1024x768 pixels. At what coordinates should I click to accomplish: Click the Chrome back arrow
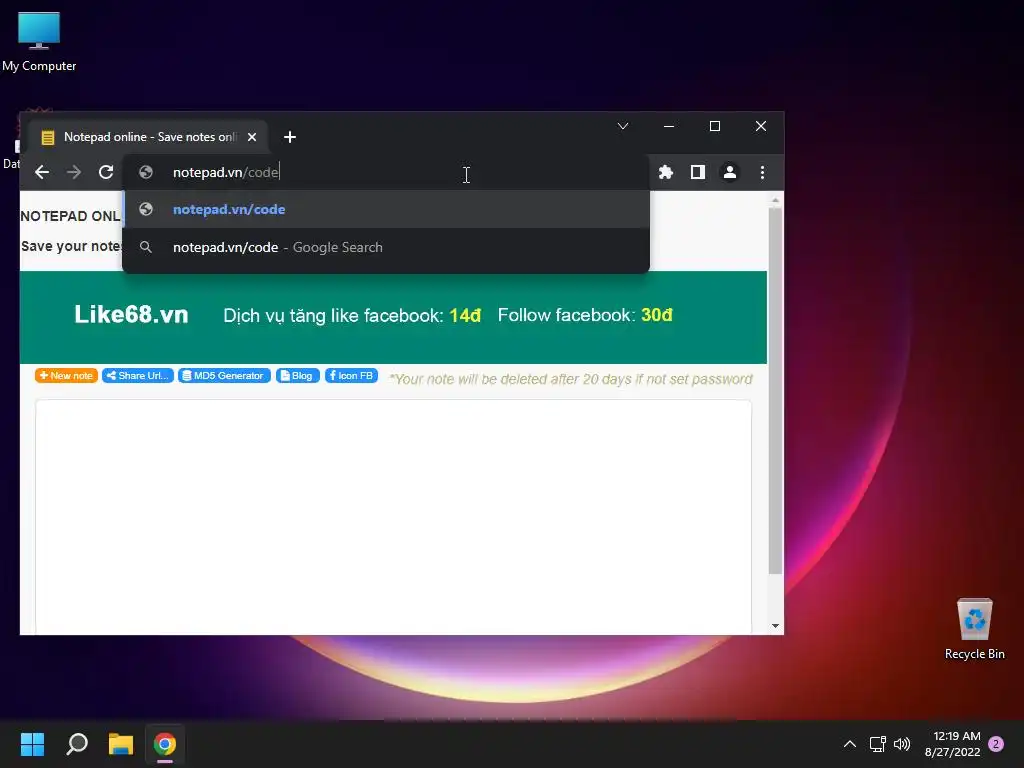(x=42, y=172)
